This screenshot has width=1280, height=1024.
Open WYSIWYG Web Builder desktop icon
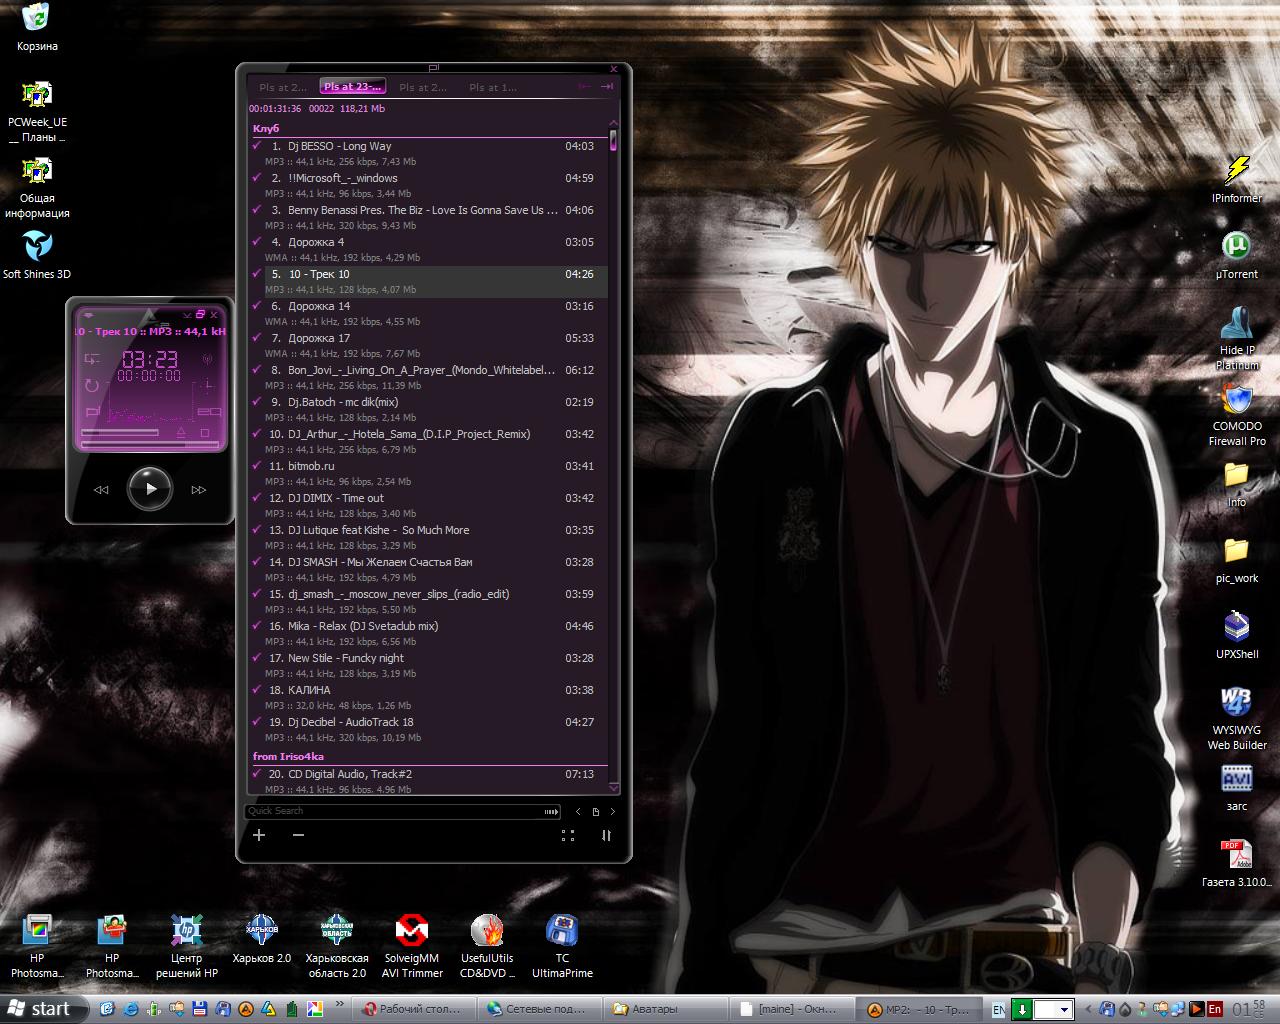(x=1237, y=717)
